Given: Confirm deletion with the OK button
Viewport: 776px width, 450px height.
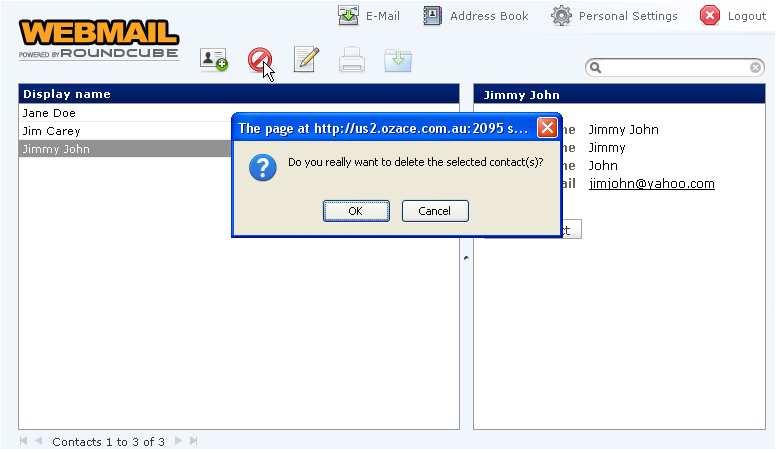Looking at the screenshot, I should [x=355, y=211].
